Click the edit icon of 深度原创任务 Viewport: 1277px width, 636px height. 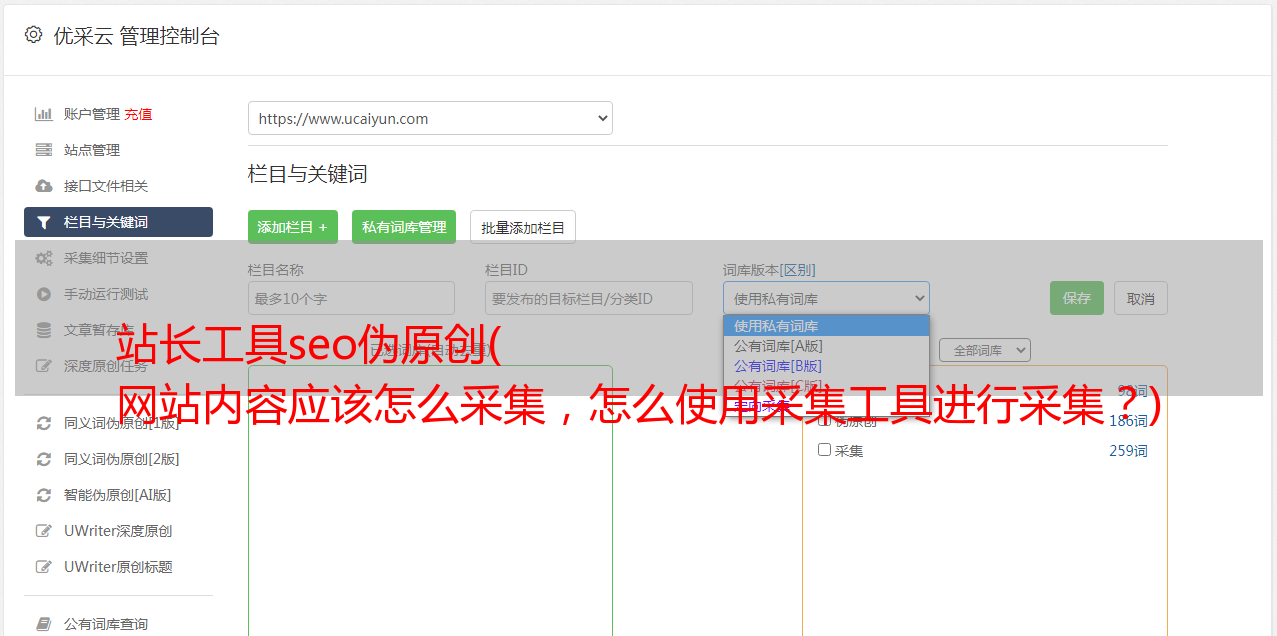(x=44, y=366)
